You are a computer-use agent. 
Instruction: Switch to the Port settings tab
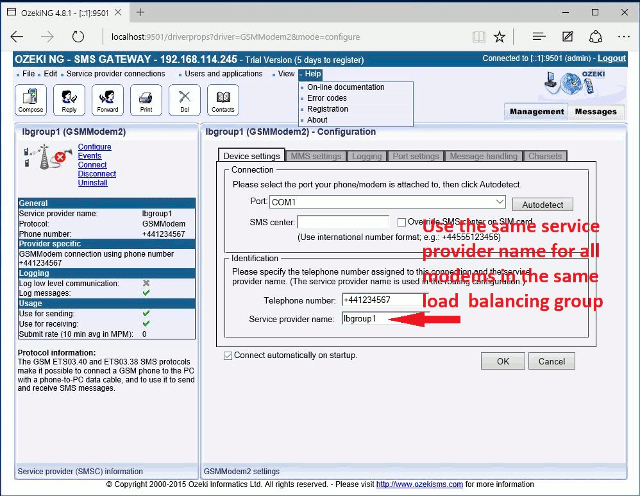click(x=416, y=156)
